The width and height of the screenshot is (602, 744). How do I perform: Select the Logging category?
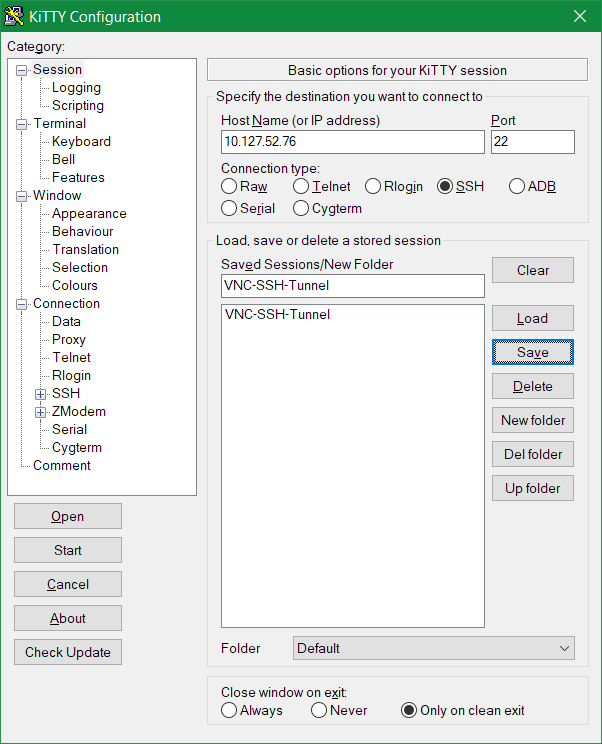coord(76,88)
